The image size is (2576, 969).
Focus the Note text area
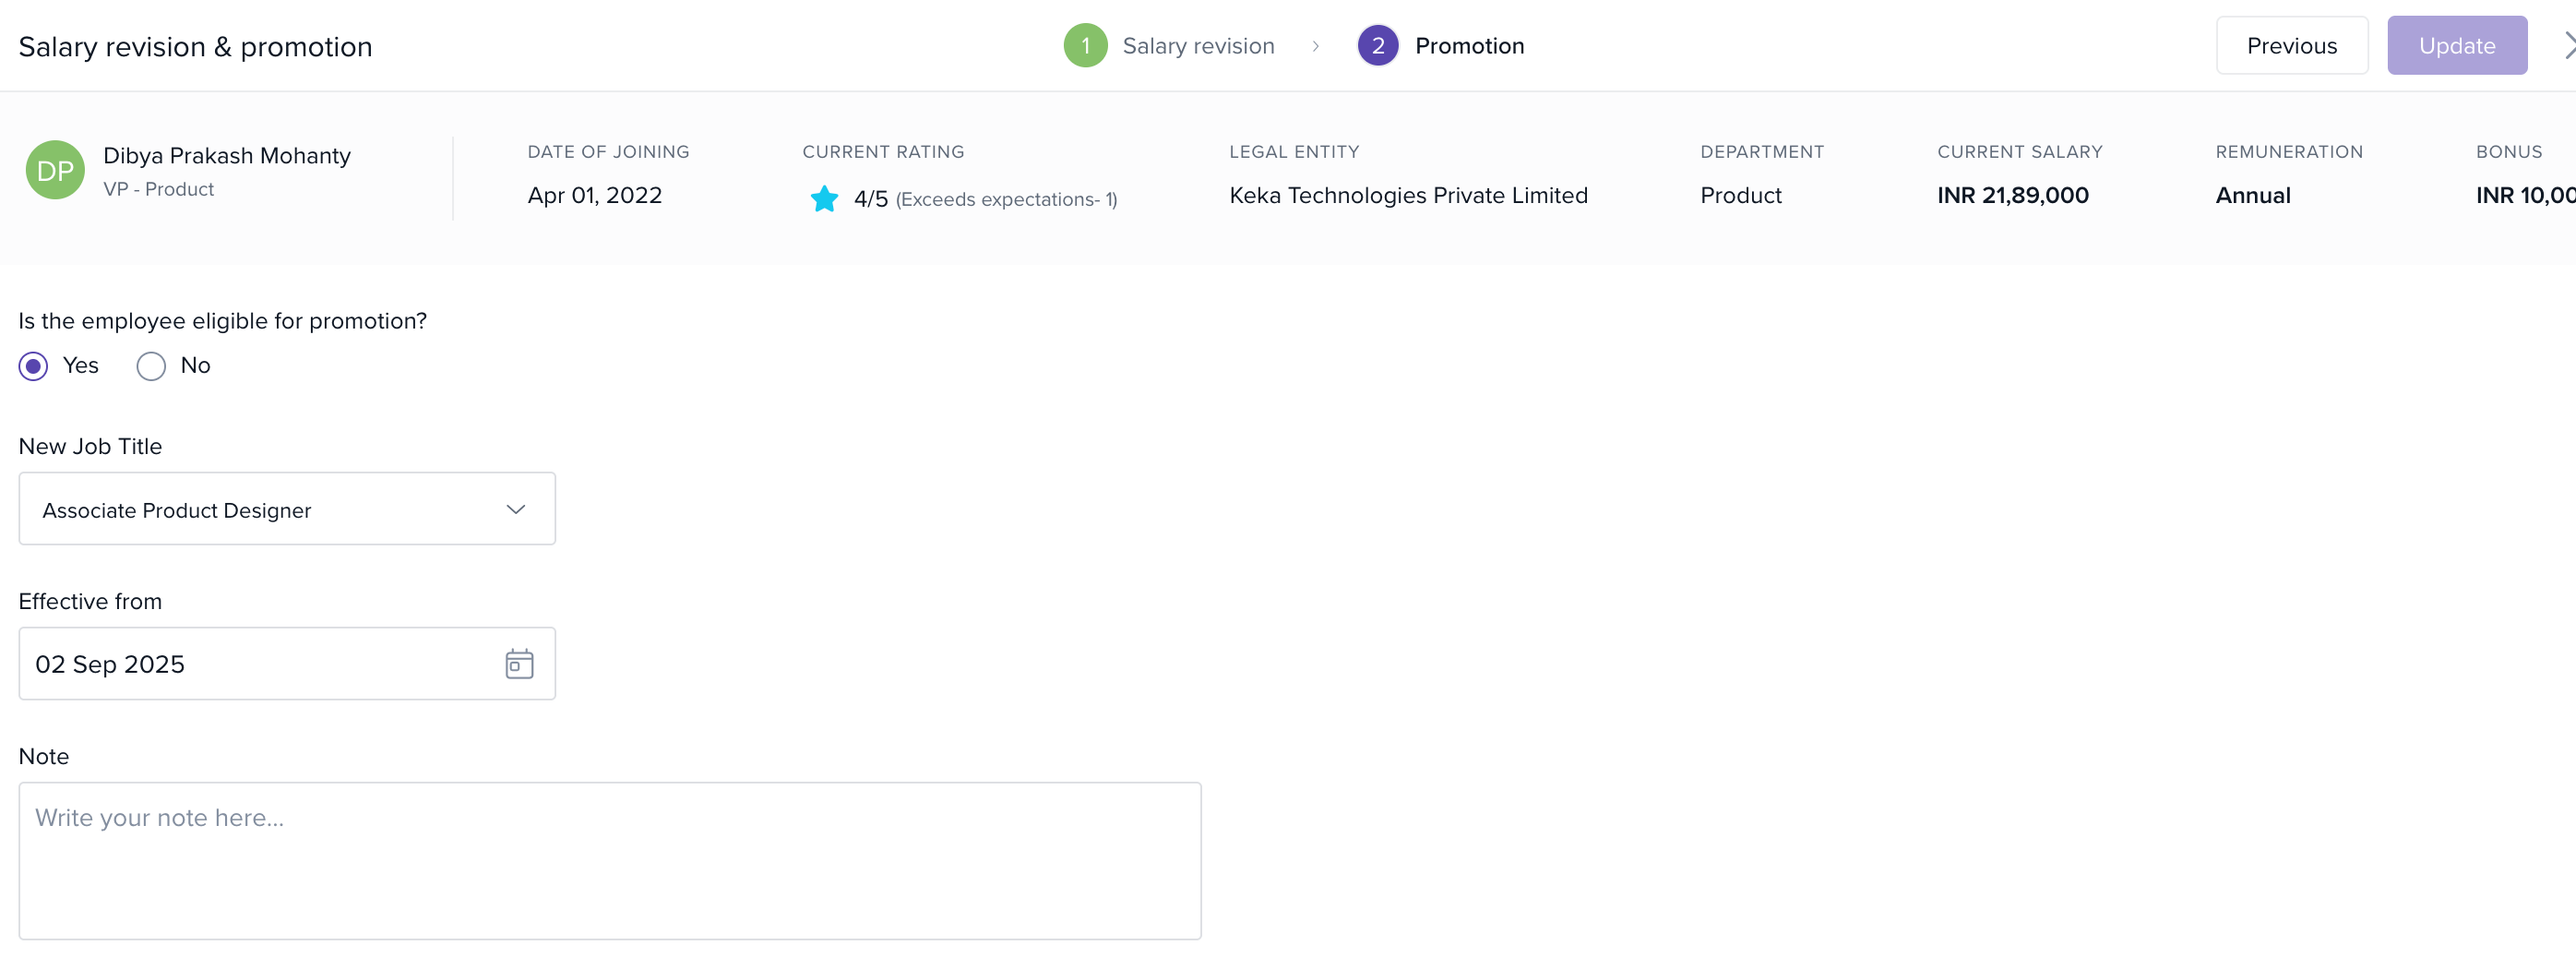(x=610, y=860)
